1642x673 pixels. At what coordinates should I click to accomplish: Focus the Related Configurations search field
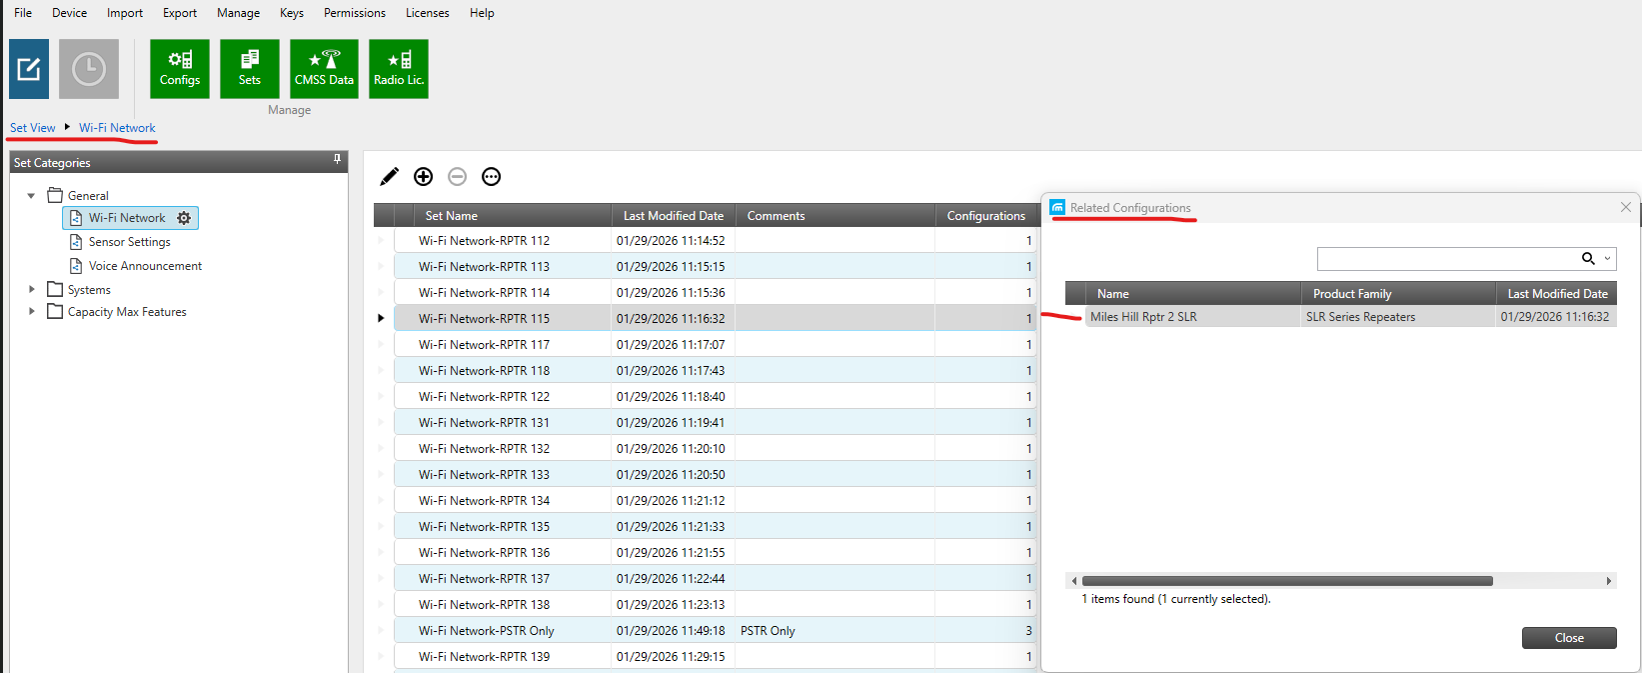[1448, 259]
